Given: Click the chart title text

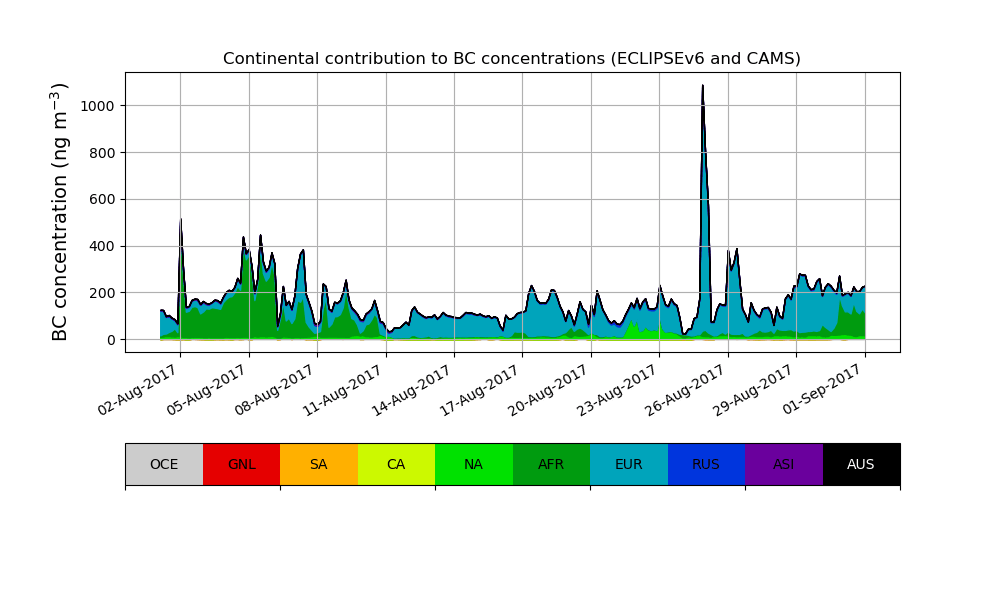Looking at the screenshot, I should 511,59.
